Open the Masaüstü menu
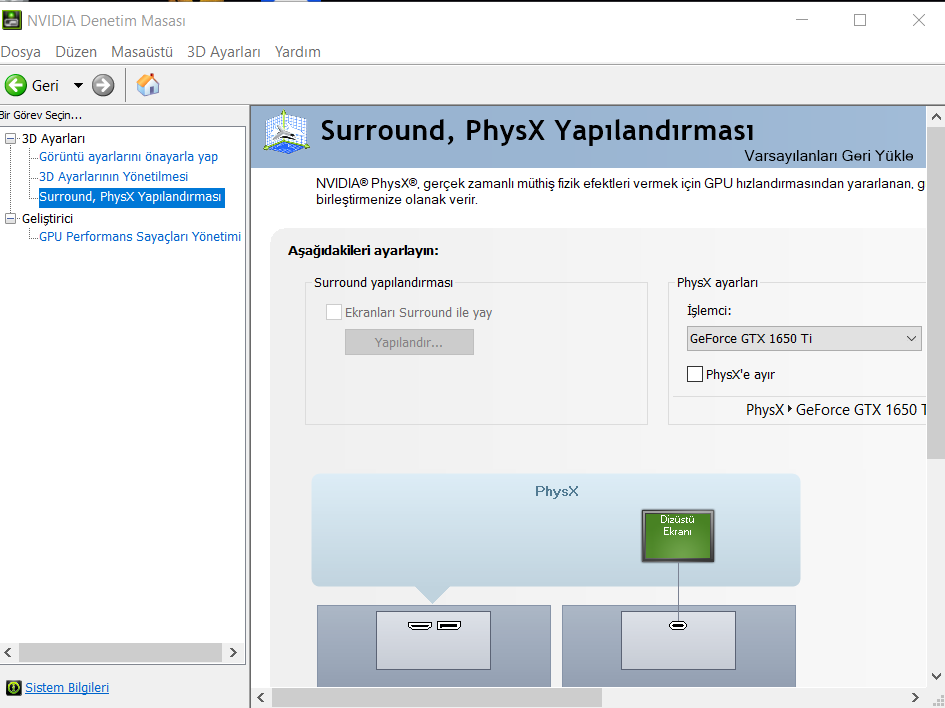 [142, 52]
